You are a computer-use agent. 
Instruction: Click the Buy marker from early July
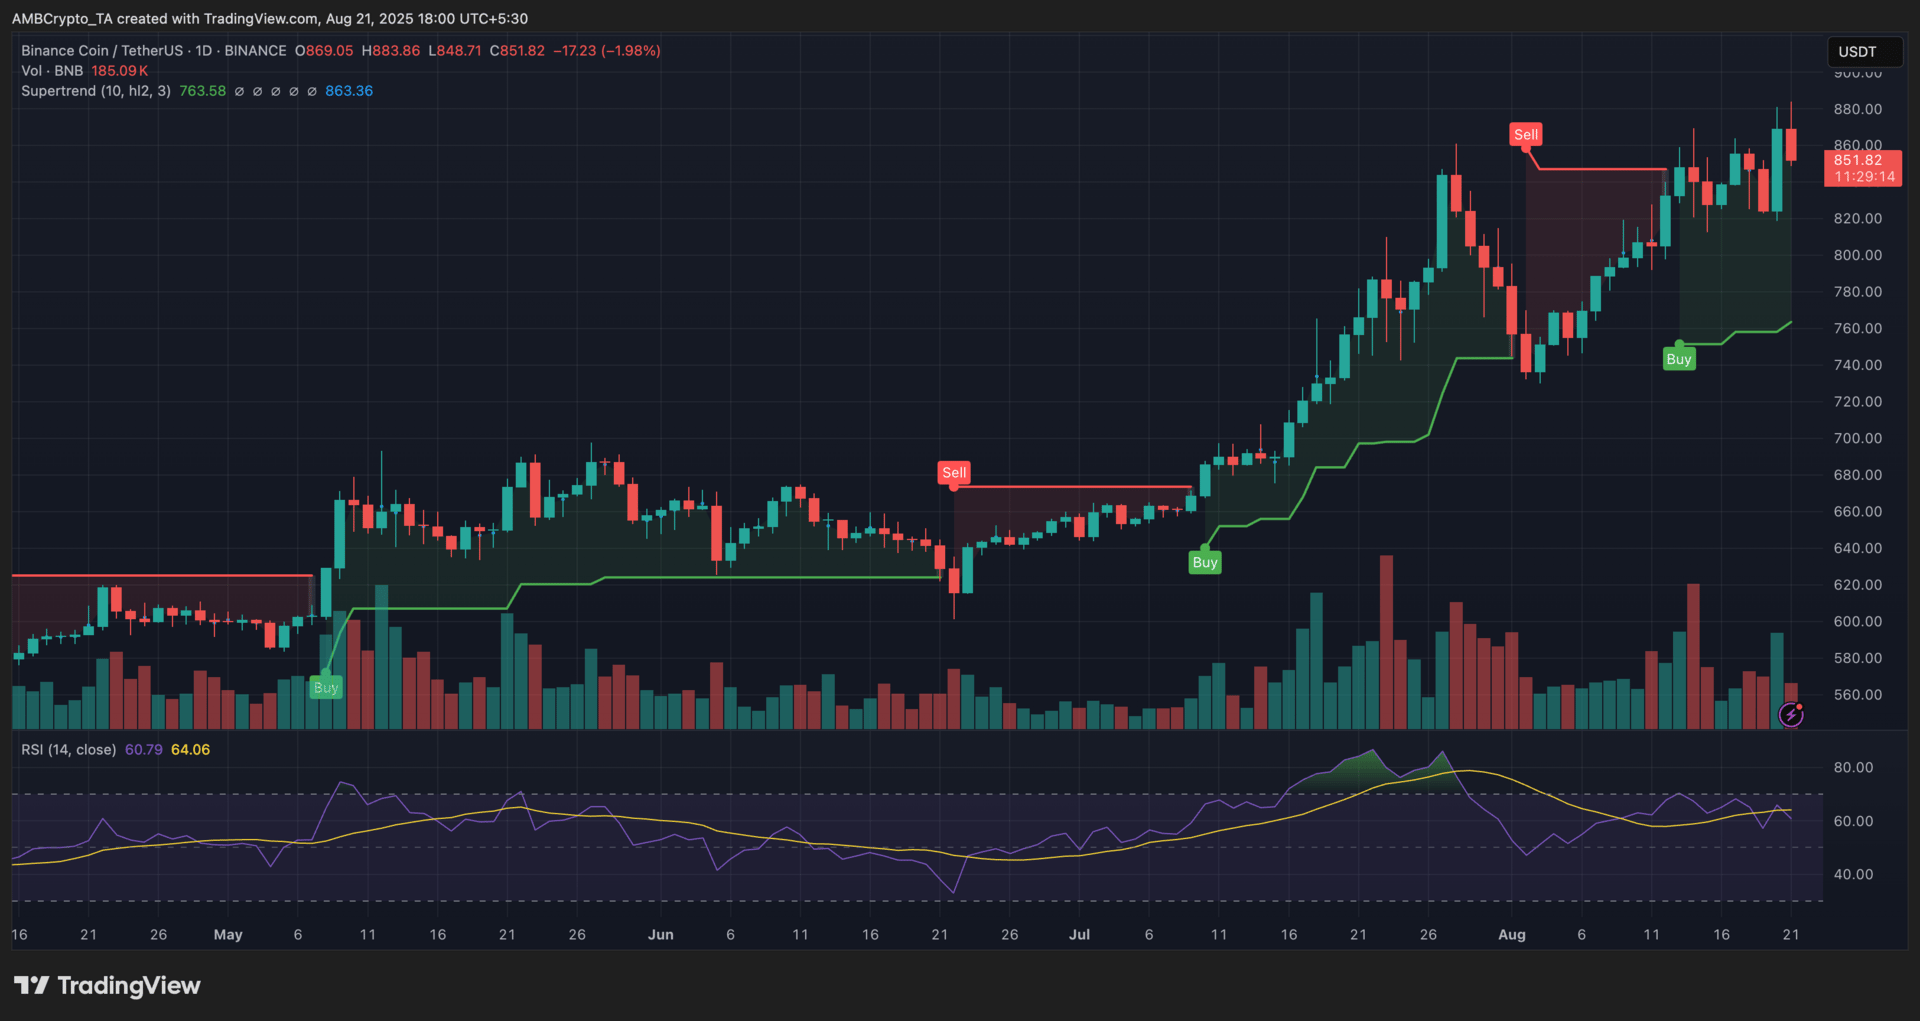click(x=1205, y=563)
